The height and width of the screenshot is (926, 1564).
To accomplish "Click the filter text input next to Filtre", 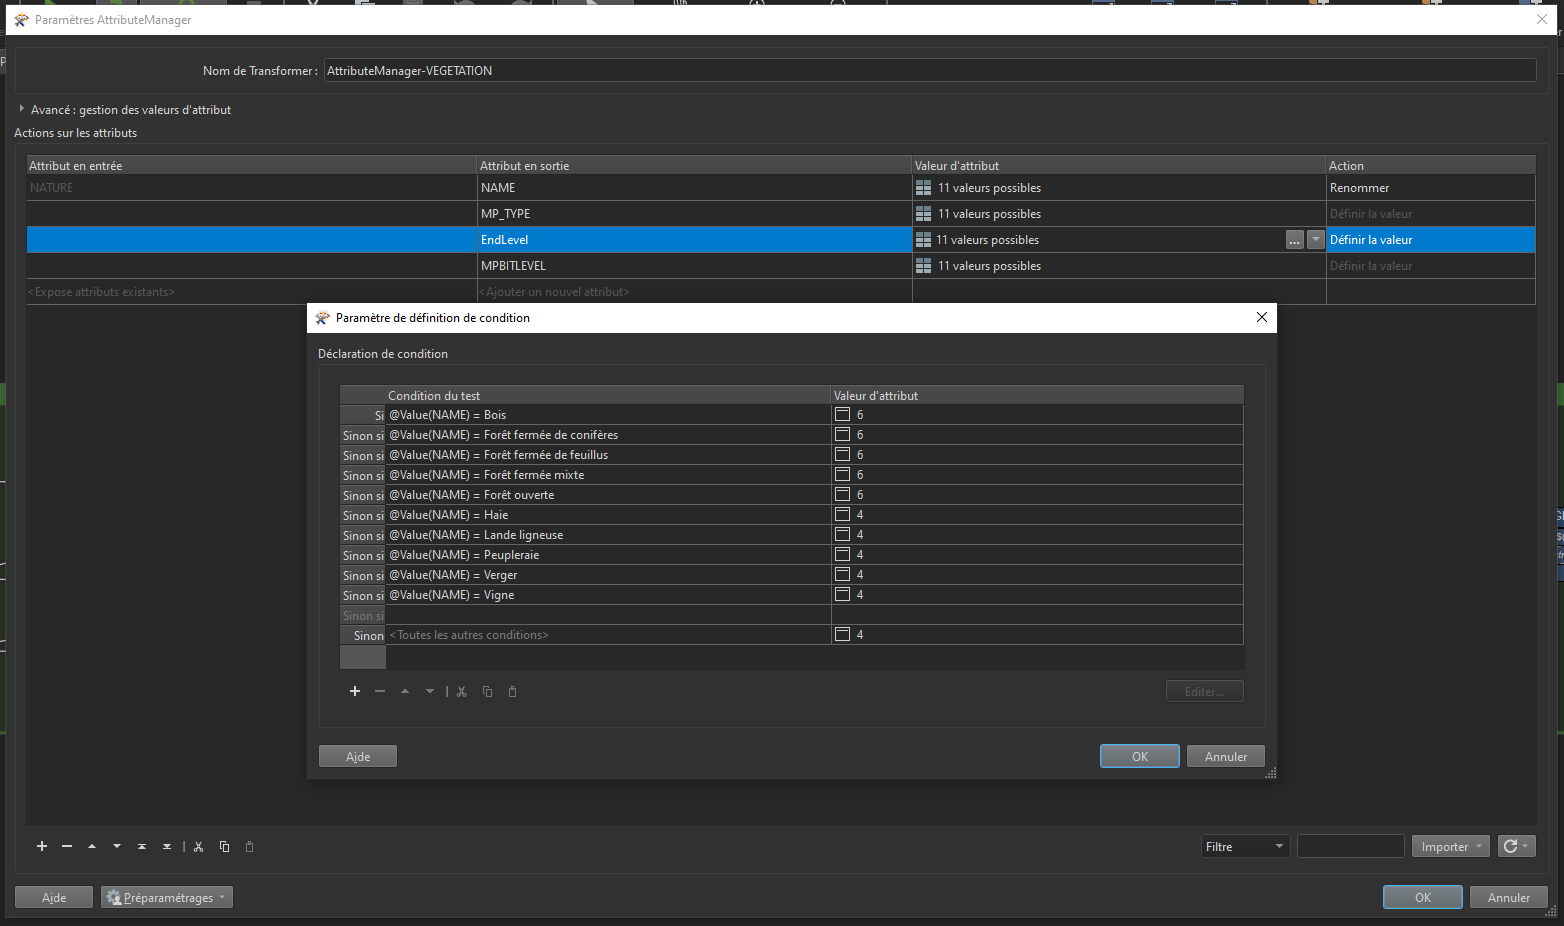I will (1351, 846).
